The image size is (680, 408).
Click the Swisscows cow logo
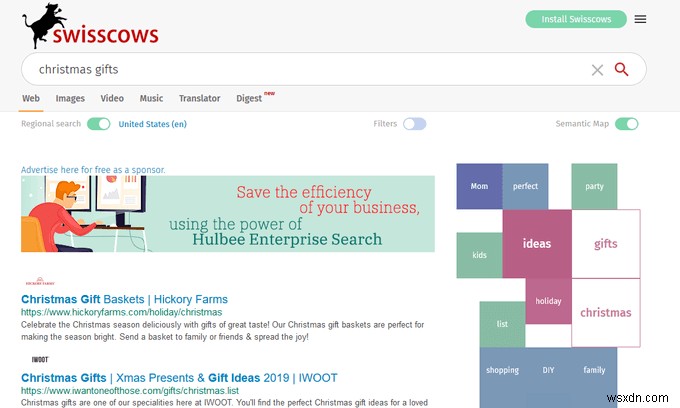coord(90,26)
